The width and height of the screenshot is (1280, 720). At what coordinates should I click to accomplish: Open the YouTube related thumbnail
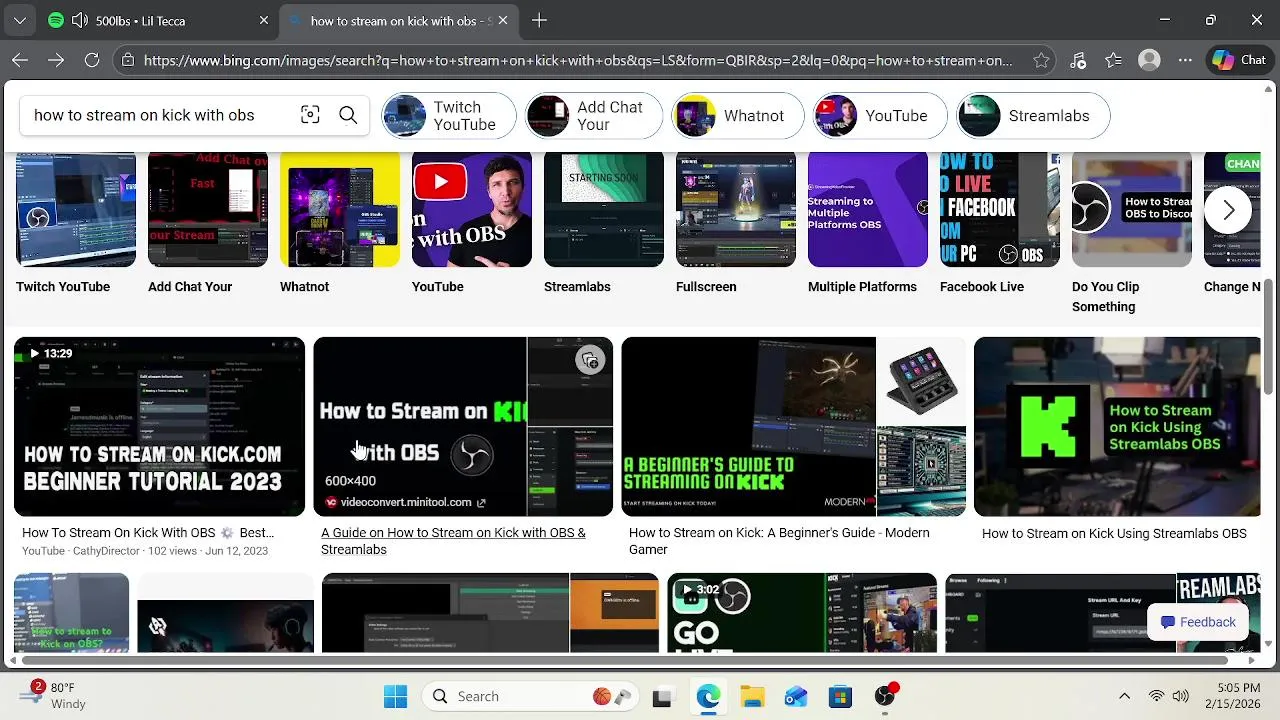click(x=472, y=210)
